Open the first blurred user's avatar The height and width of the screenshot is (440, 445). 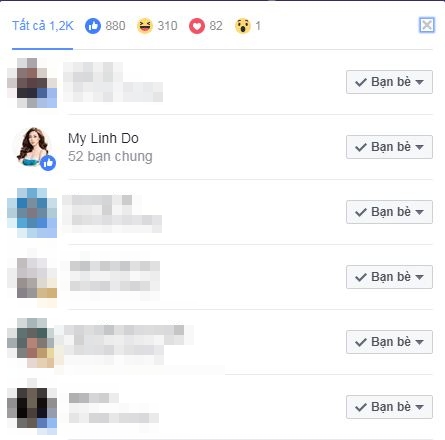(x=32, y=83)
